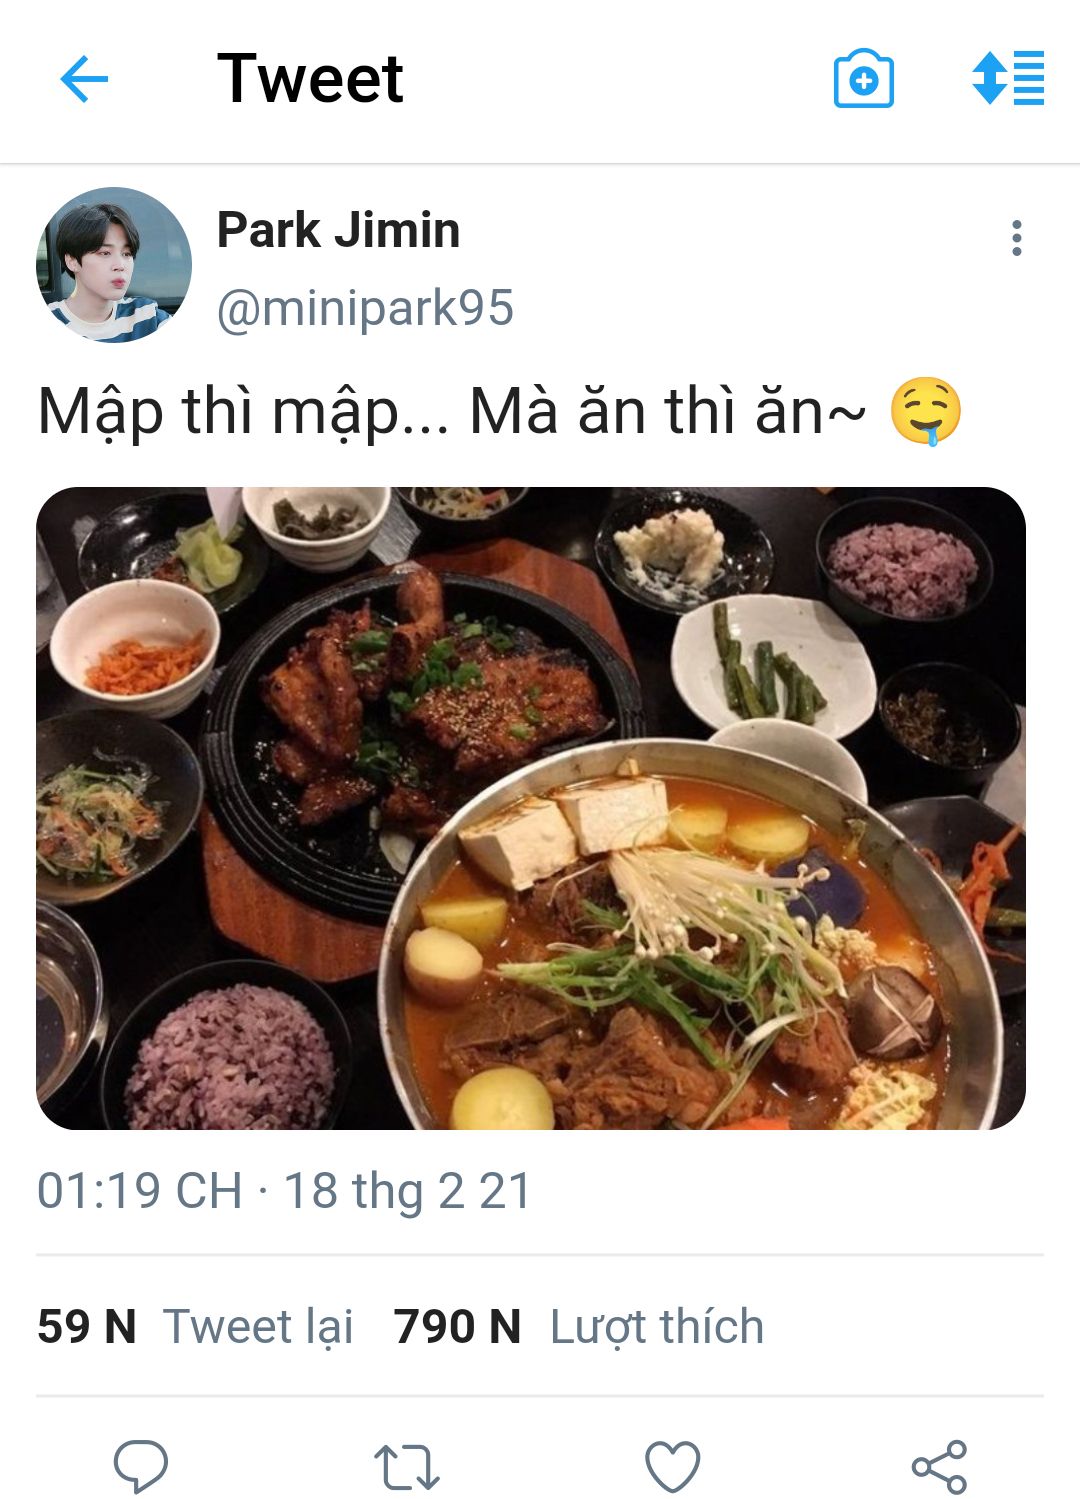Open the Park Jimin display name

[338, 230]
